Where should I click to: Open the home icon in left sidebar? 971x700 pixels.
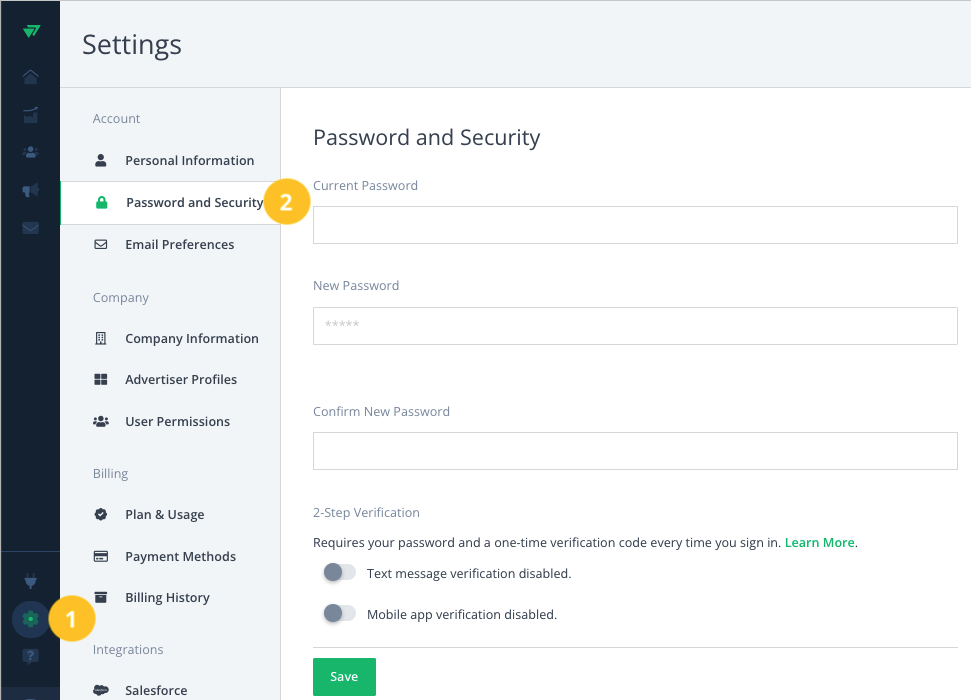coord(30,77)
